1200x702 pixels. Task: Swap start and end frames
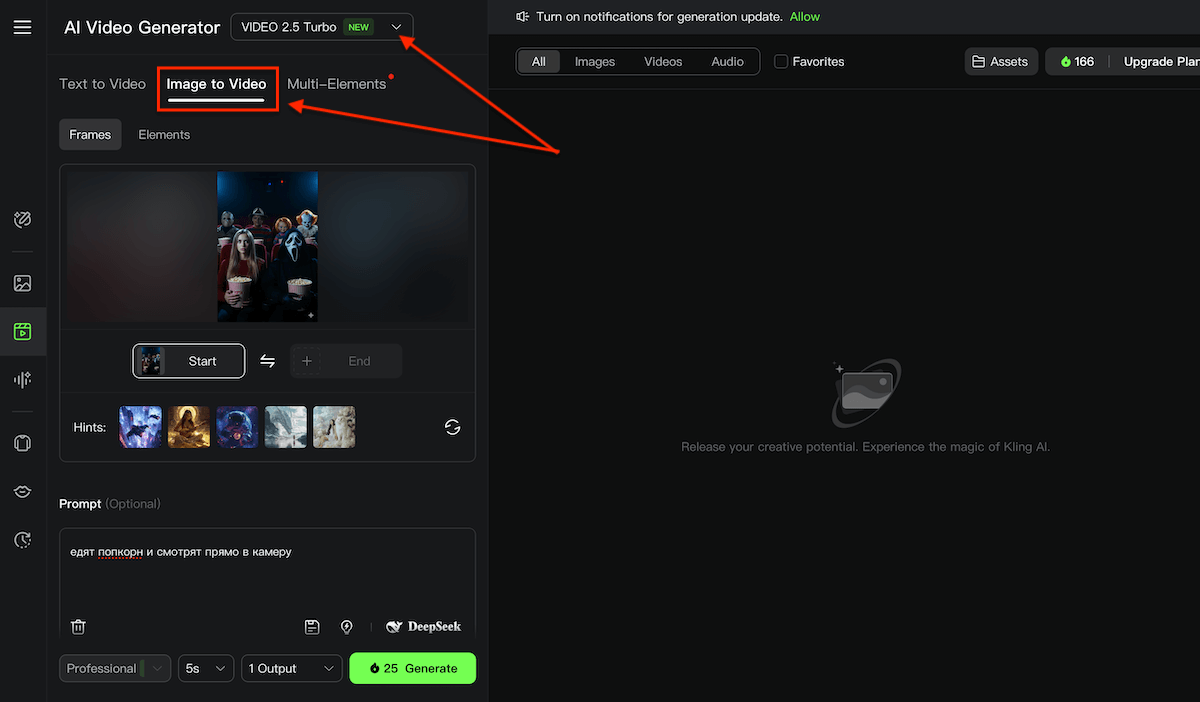click(267, 361)
